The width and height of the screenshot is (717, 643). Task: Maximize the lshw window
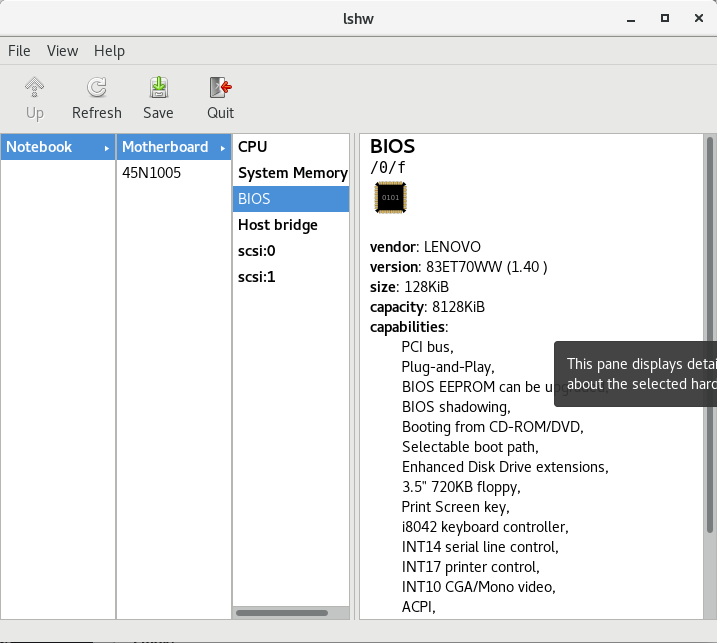665,18
